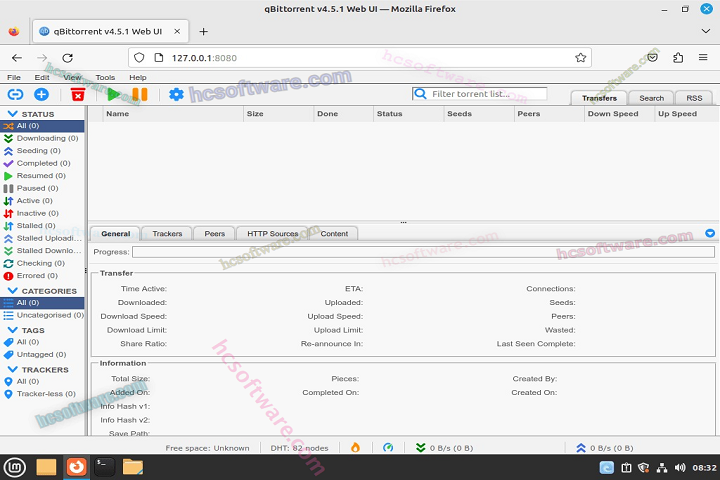Click the orange Pause icon
This screenshot has height=480, width=720.
(x=140, y=95)
